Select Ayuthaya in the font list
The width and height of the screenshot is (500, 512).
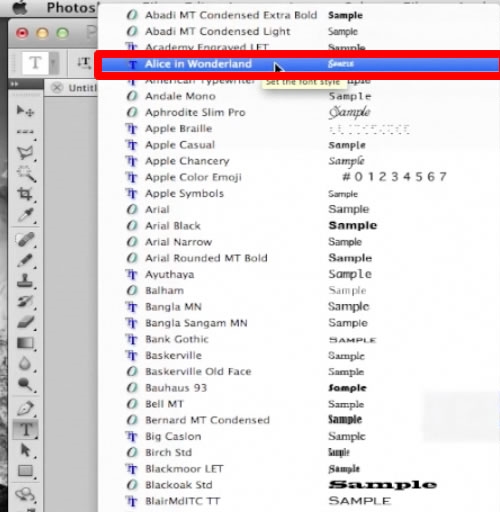(170, 275)
